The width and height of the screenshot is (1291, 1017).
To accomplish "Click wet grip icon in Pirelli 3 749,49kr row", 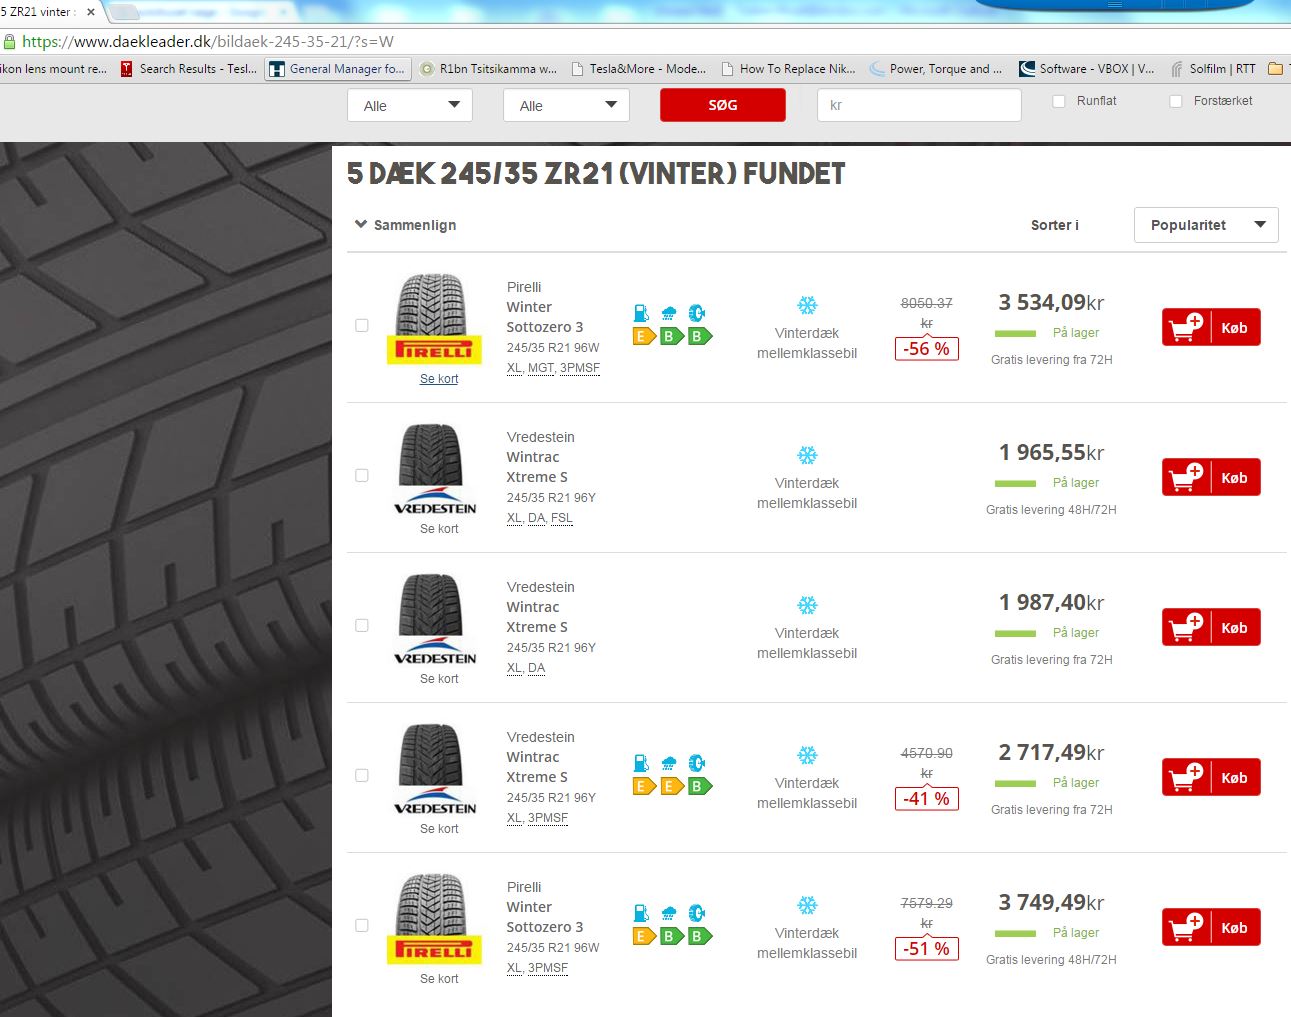I will [669, 913].
